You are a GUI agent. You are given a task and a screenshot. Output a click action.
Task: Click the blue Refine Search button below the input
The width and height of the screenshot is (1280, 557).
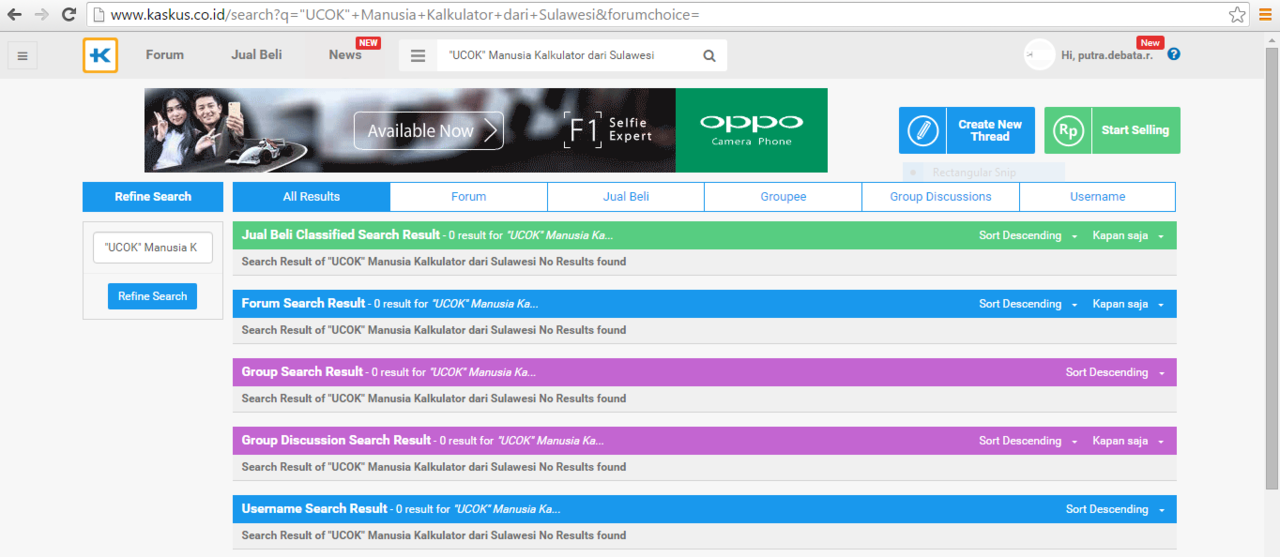[x=152, y=296]
